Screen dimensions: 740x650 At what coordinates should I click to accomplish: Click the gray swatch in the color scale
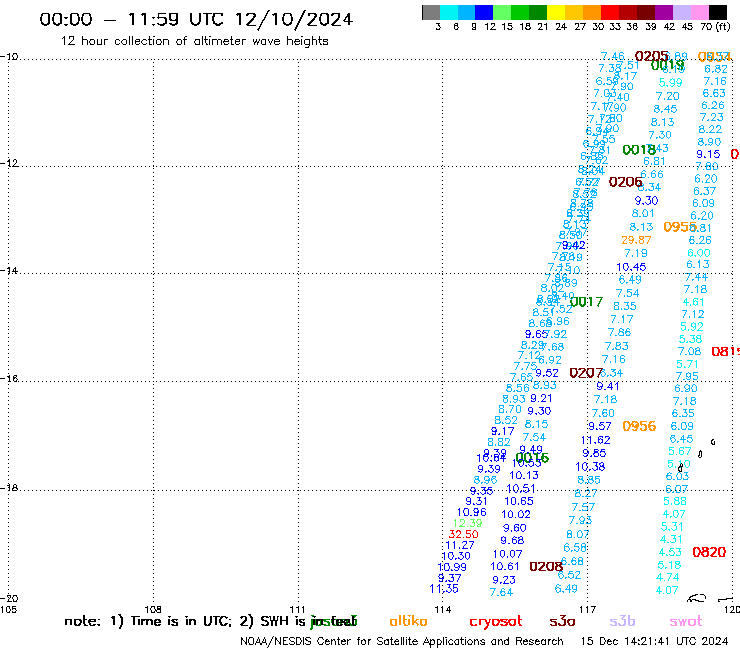click(x=431, y=12)
